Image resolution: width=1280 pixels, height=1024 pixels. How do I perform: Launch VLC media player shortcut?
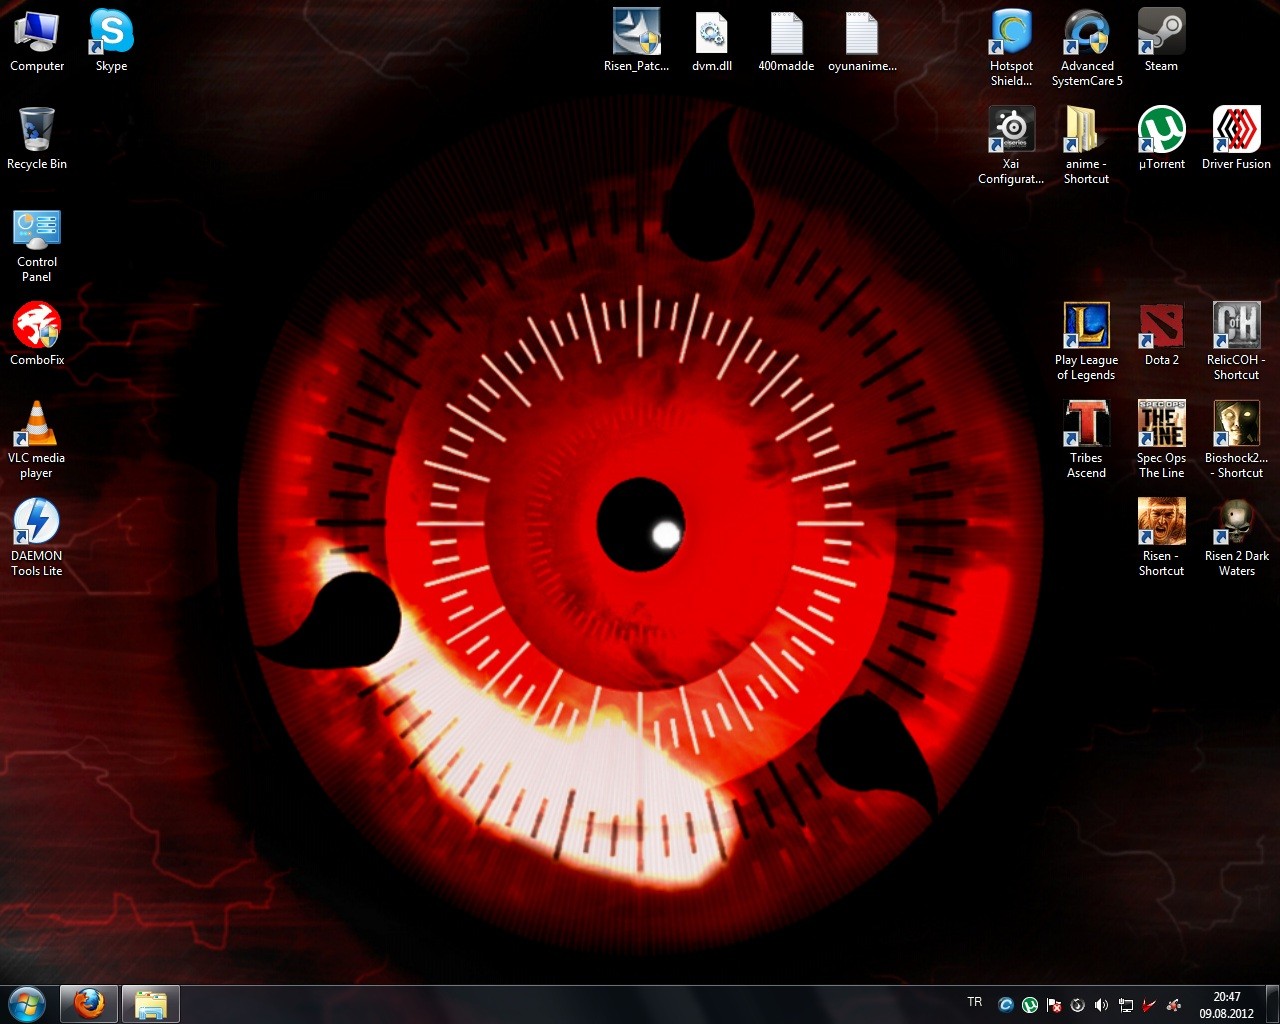point(37,440)
